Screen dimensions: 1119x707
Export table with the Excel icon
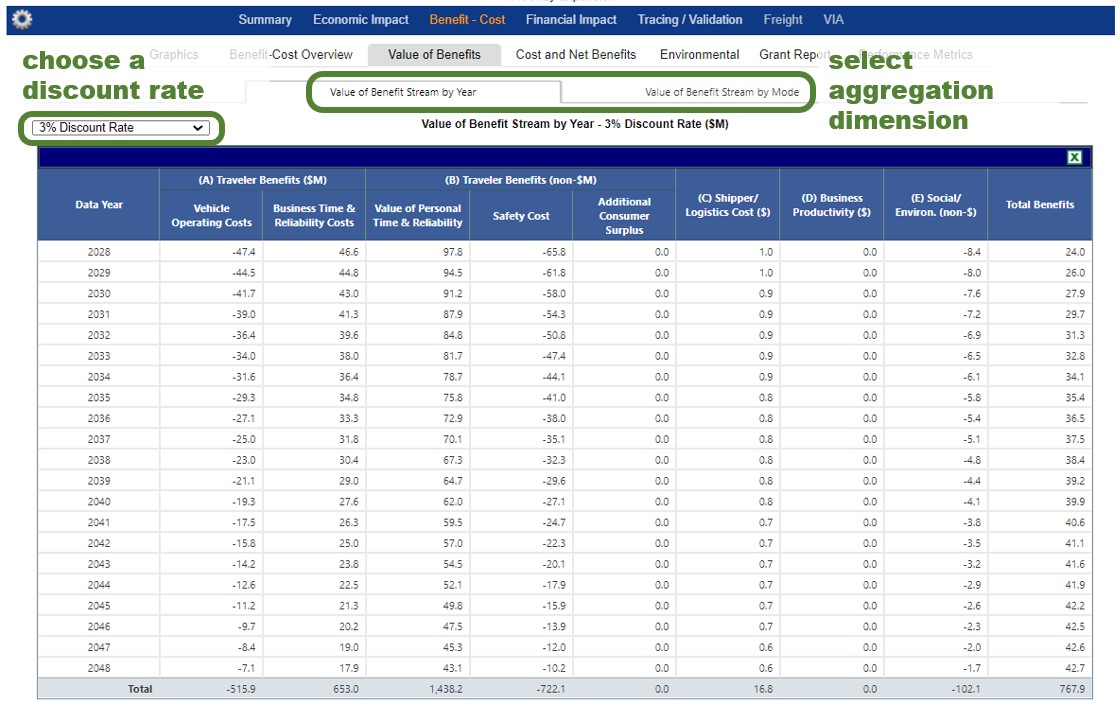(1074, 157)
